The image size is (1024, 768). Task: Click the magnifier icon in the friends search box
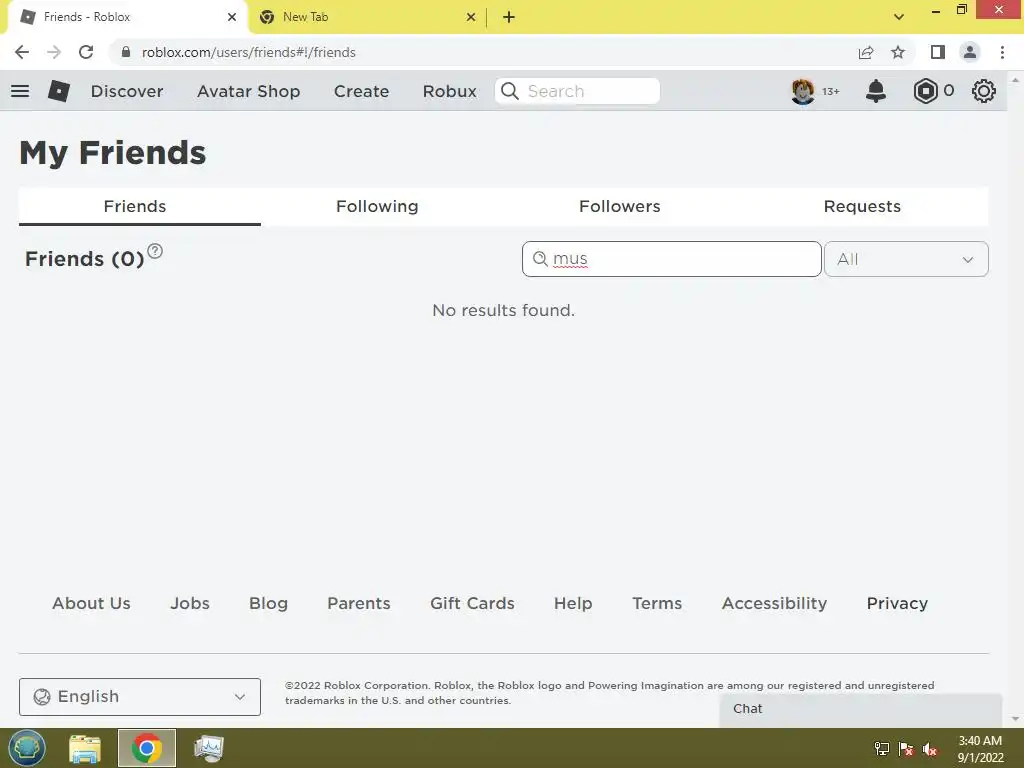(540, 259)
